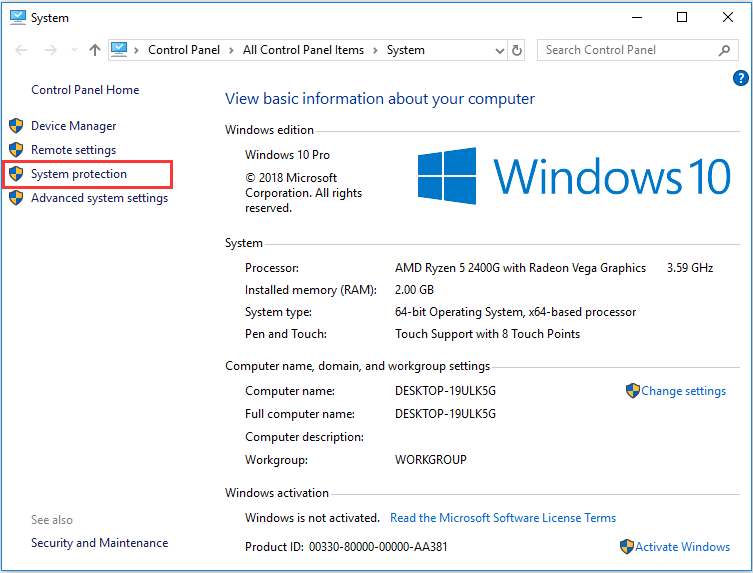753x573 pixels.
Task: Open help via the question mark icon
Action: (740, 78)
